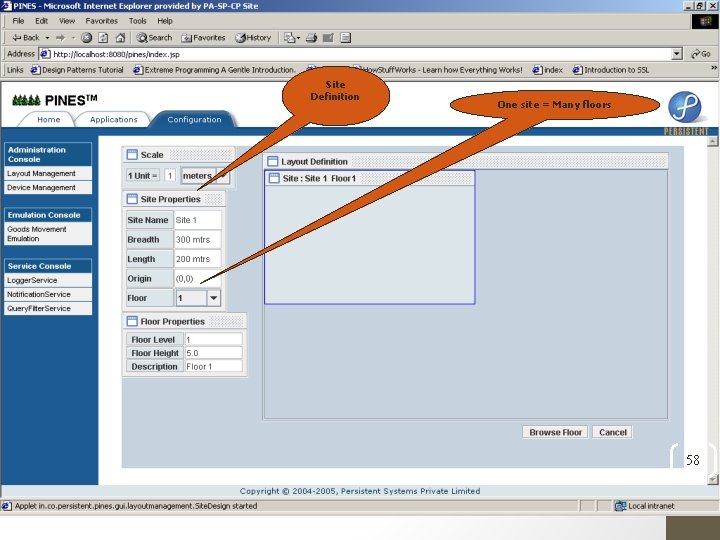Switch to the Home tab
Viewport: 720px width, 540px height.
coord(48,119)
